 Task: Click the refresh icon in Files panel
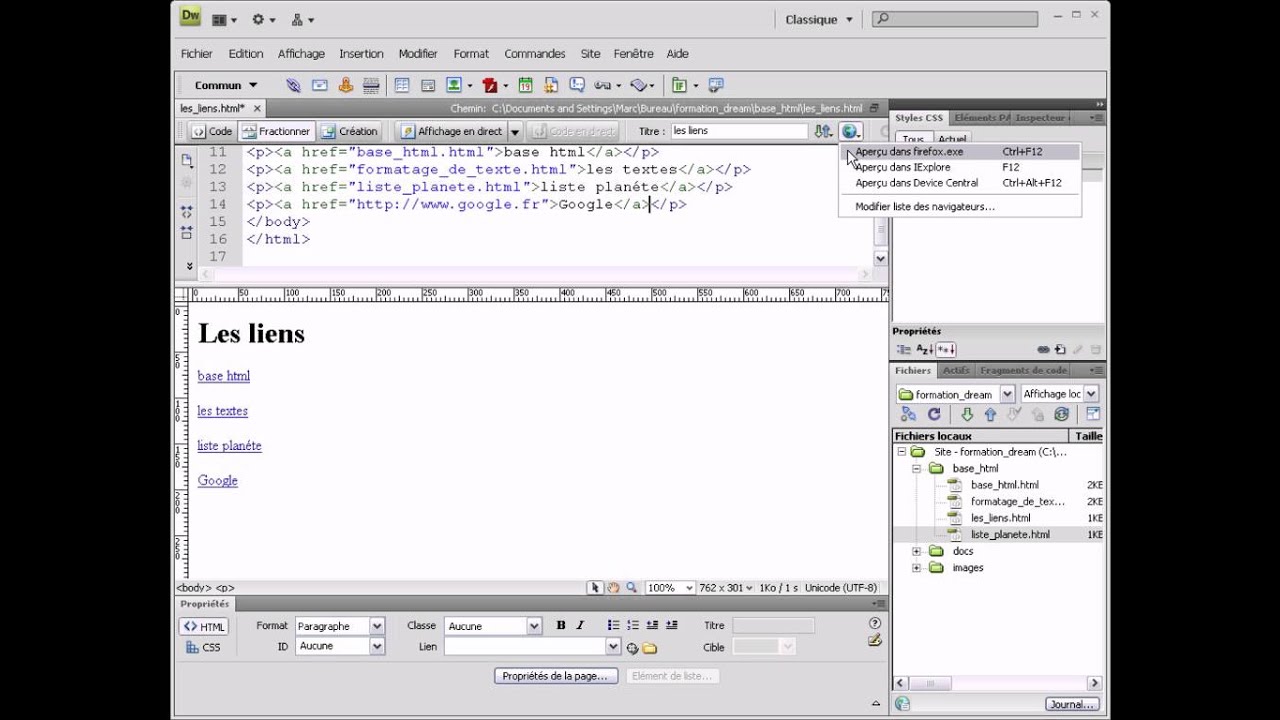click(934, 414)
